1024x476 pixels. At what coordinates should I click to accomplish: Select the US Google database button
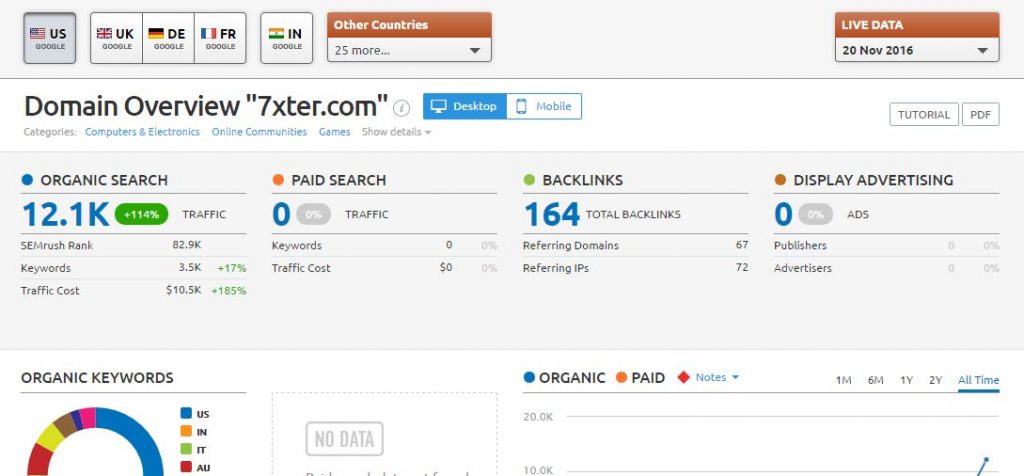pyautogui.click(x=50, y=39)
